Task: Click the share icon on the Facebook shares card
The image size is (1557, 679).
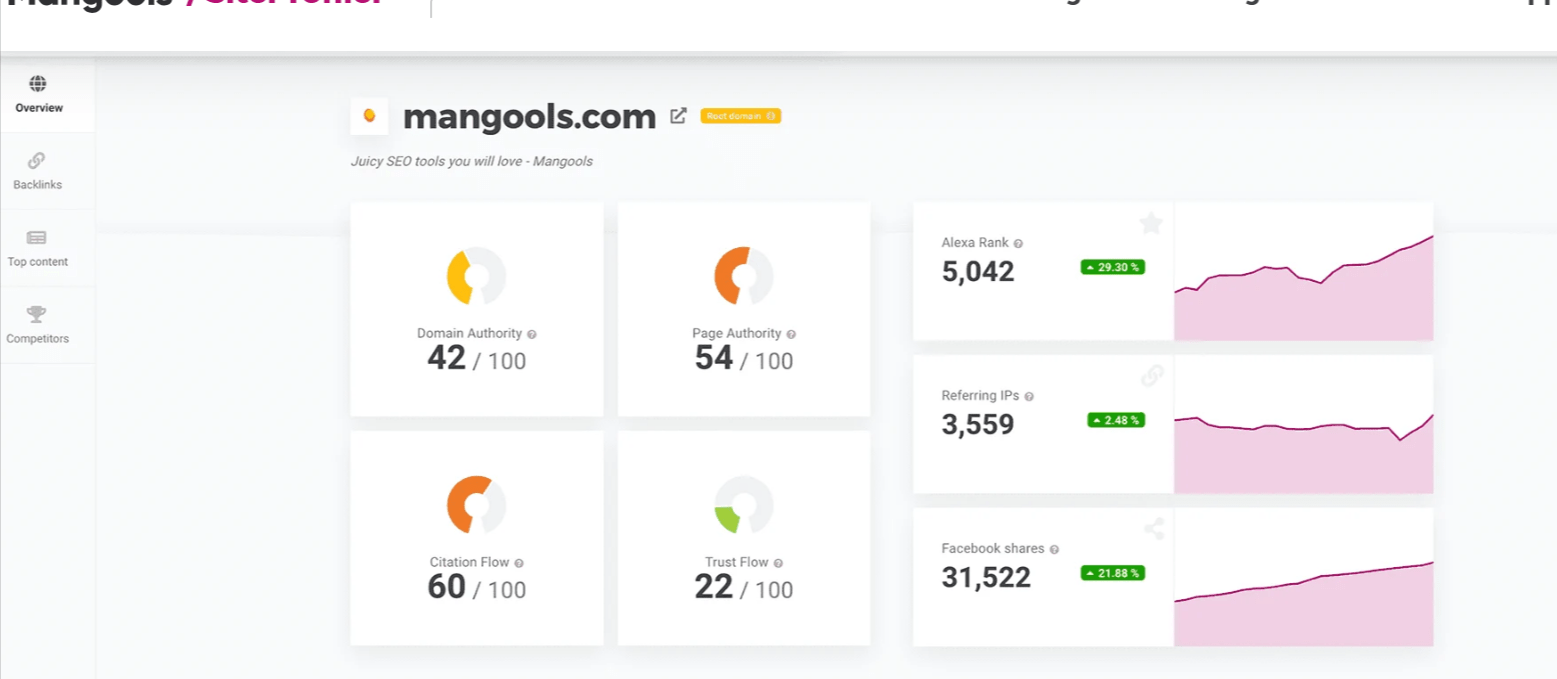Action: (1152, 529)
